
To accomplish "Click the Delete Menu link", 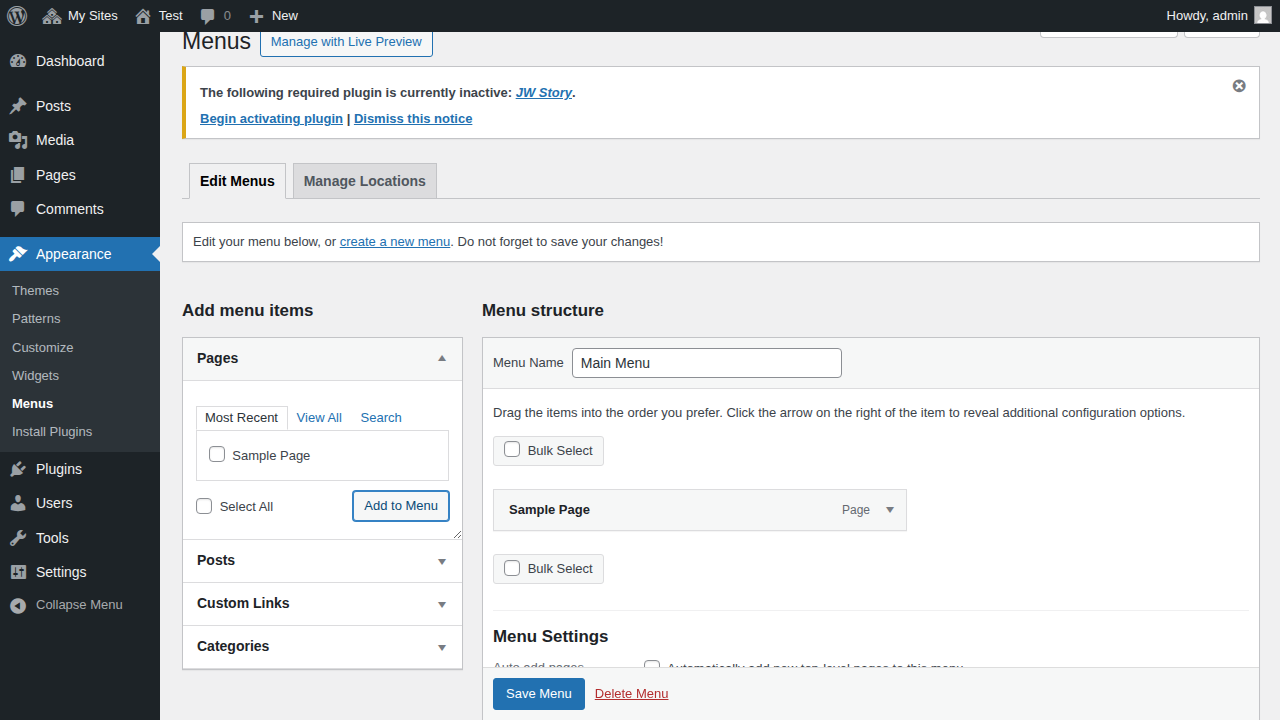I will point(631,694).
